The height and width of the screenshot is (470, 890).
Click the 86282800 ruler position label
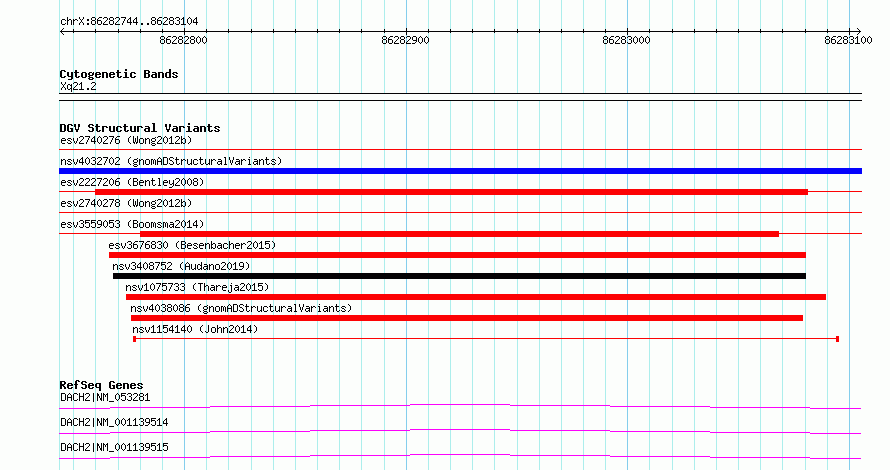click(x=183, y=40)
